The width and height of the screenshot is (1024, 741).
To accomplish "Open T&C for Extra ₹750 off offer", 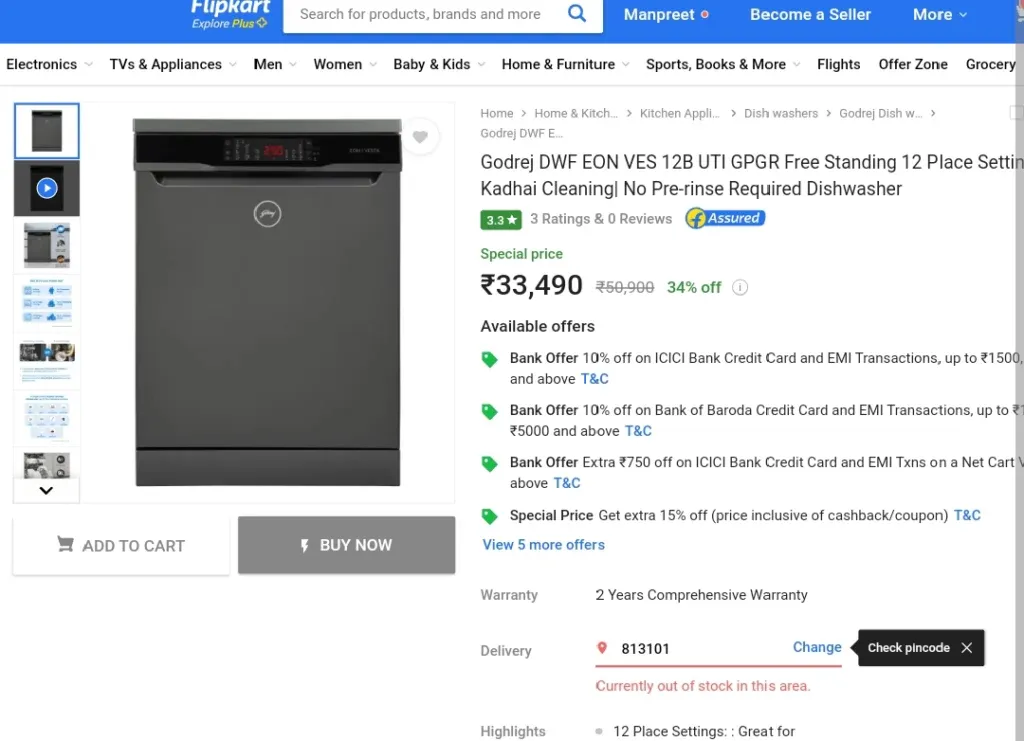I will tap(567, 483).
